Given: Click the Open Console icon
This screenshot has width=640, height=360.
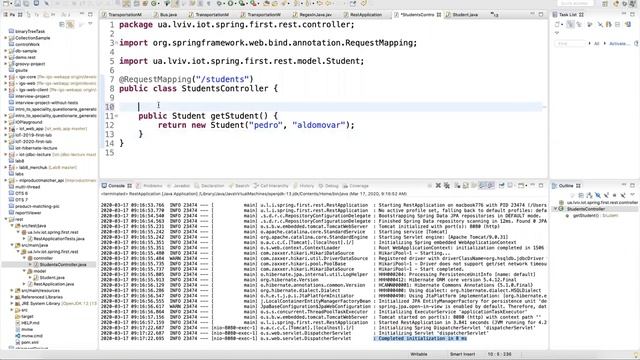Looking at the screenshot, I should coord(521,186).
